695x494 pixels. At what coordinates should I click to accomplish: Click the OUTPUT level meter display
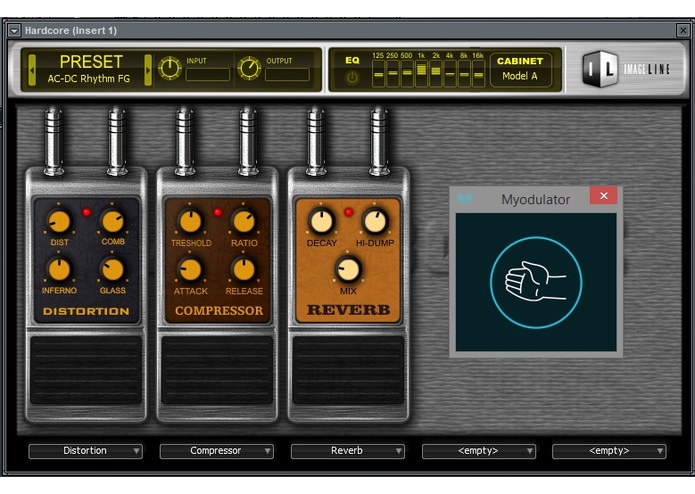click(x=287, y=74)
